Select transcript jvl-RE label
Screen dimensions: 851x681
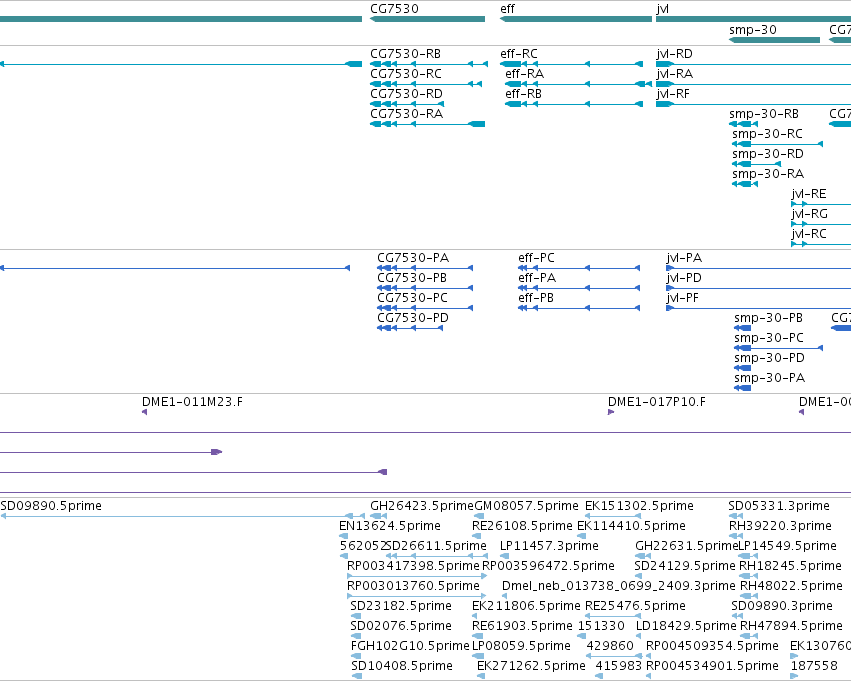[809, 194]
